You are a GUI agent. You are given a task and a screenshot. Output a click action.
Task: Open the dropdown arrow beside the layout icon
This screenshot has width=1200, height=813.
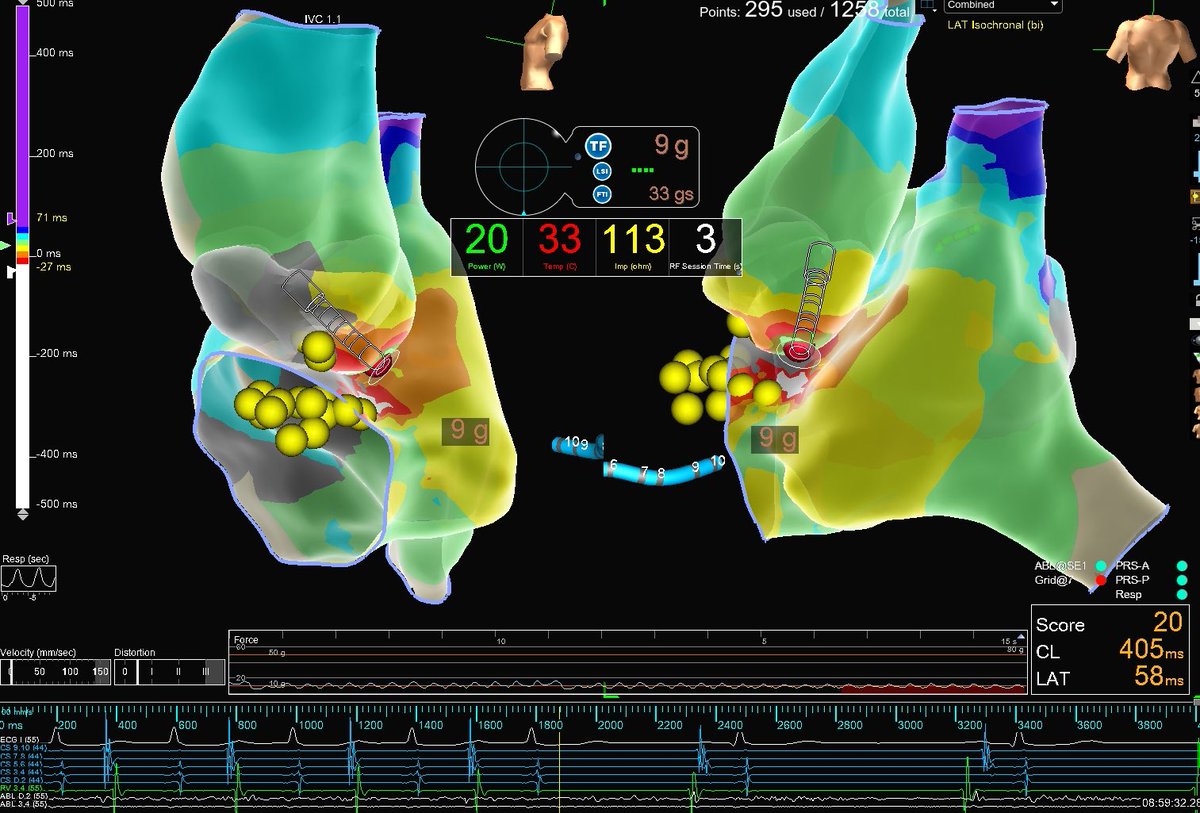pyautogui.click(x=935, y=11)
